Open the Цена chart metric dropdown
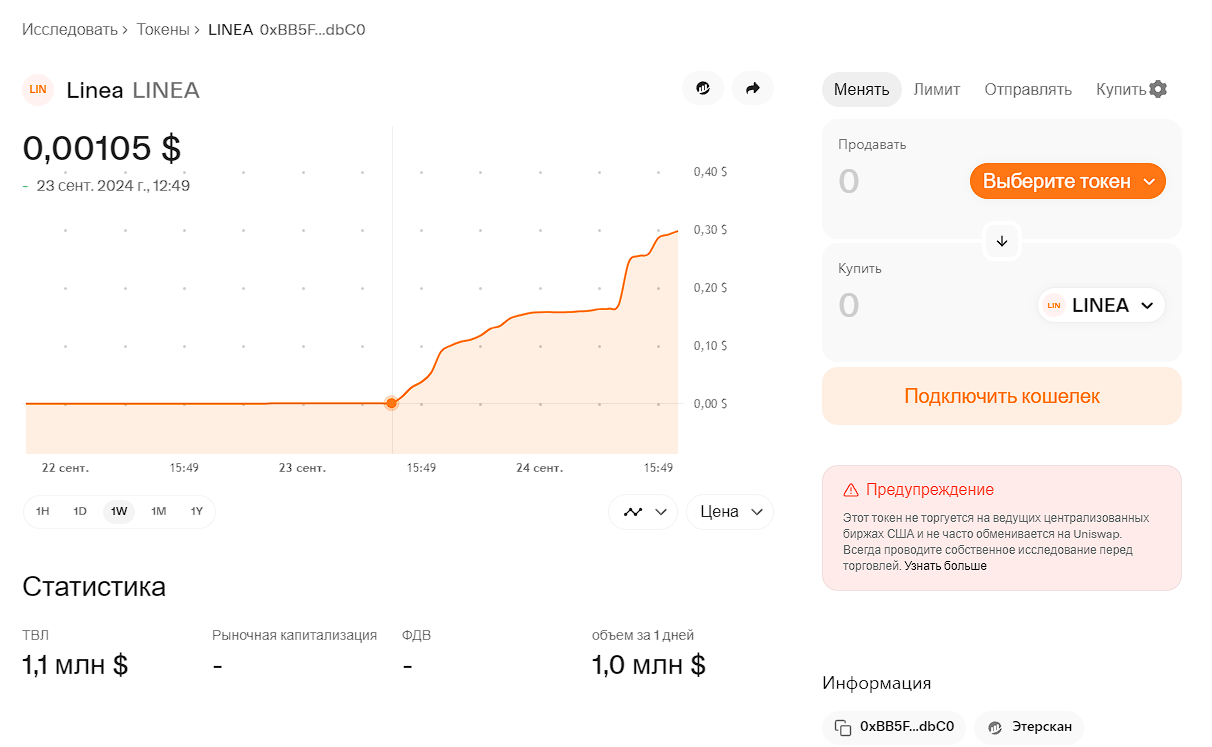This screenshot has height=747, width=1212. pos(729,511)
